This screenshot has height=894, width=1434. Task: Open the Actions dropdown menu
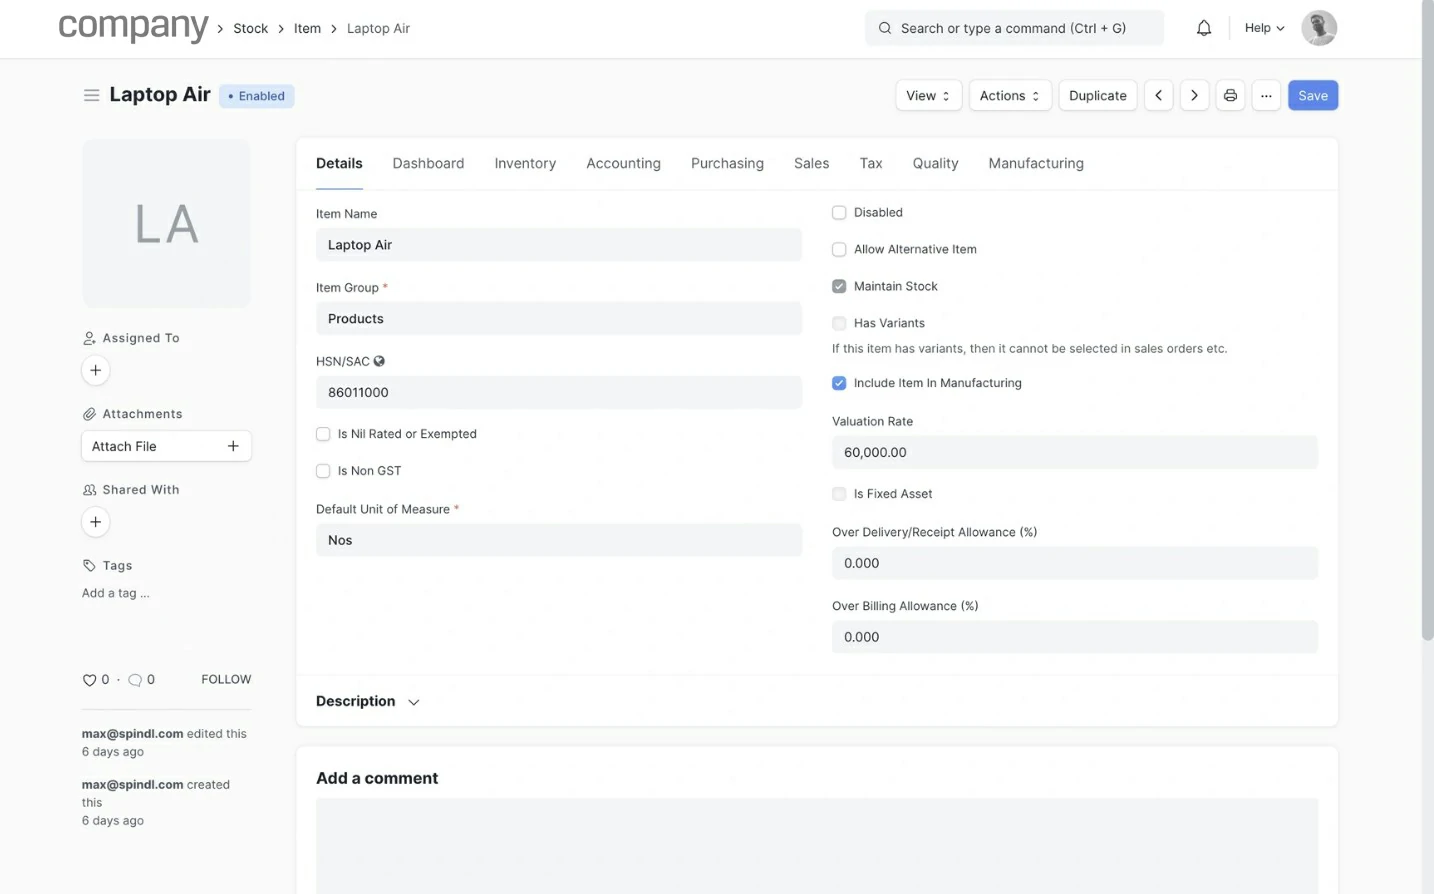tap(1009, 96)
